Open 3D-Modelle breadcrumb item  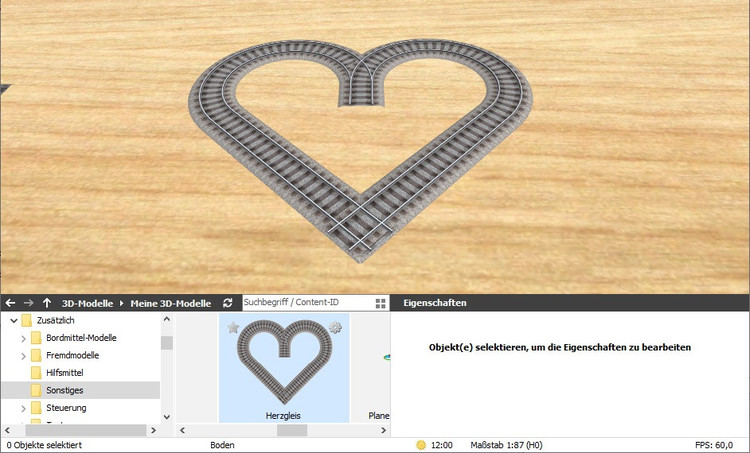click(x=87, y=303)
